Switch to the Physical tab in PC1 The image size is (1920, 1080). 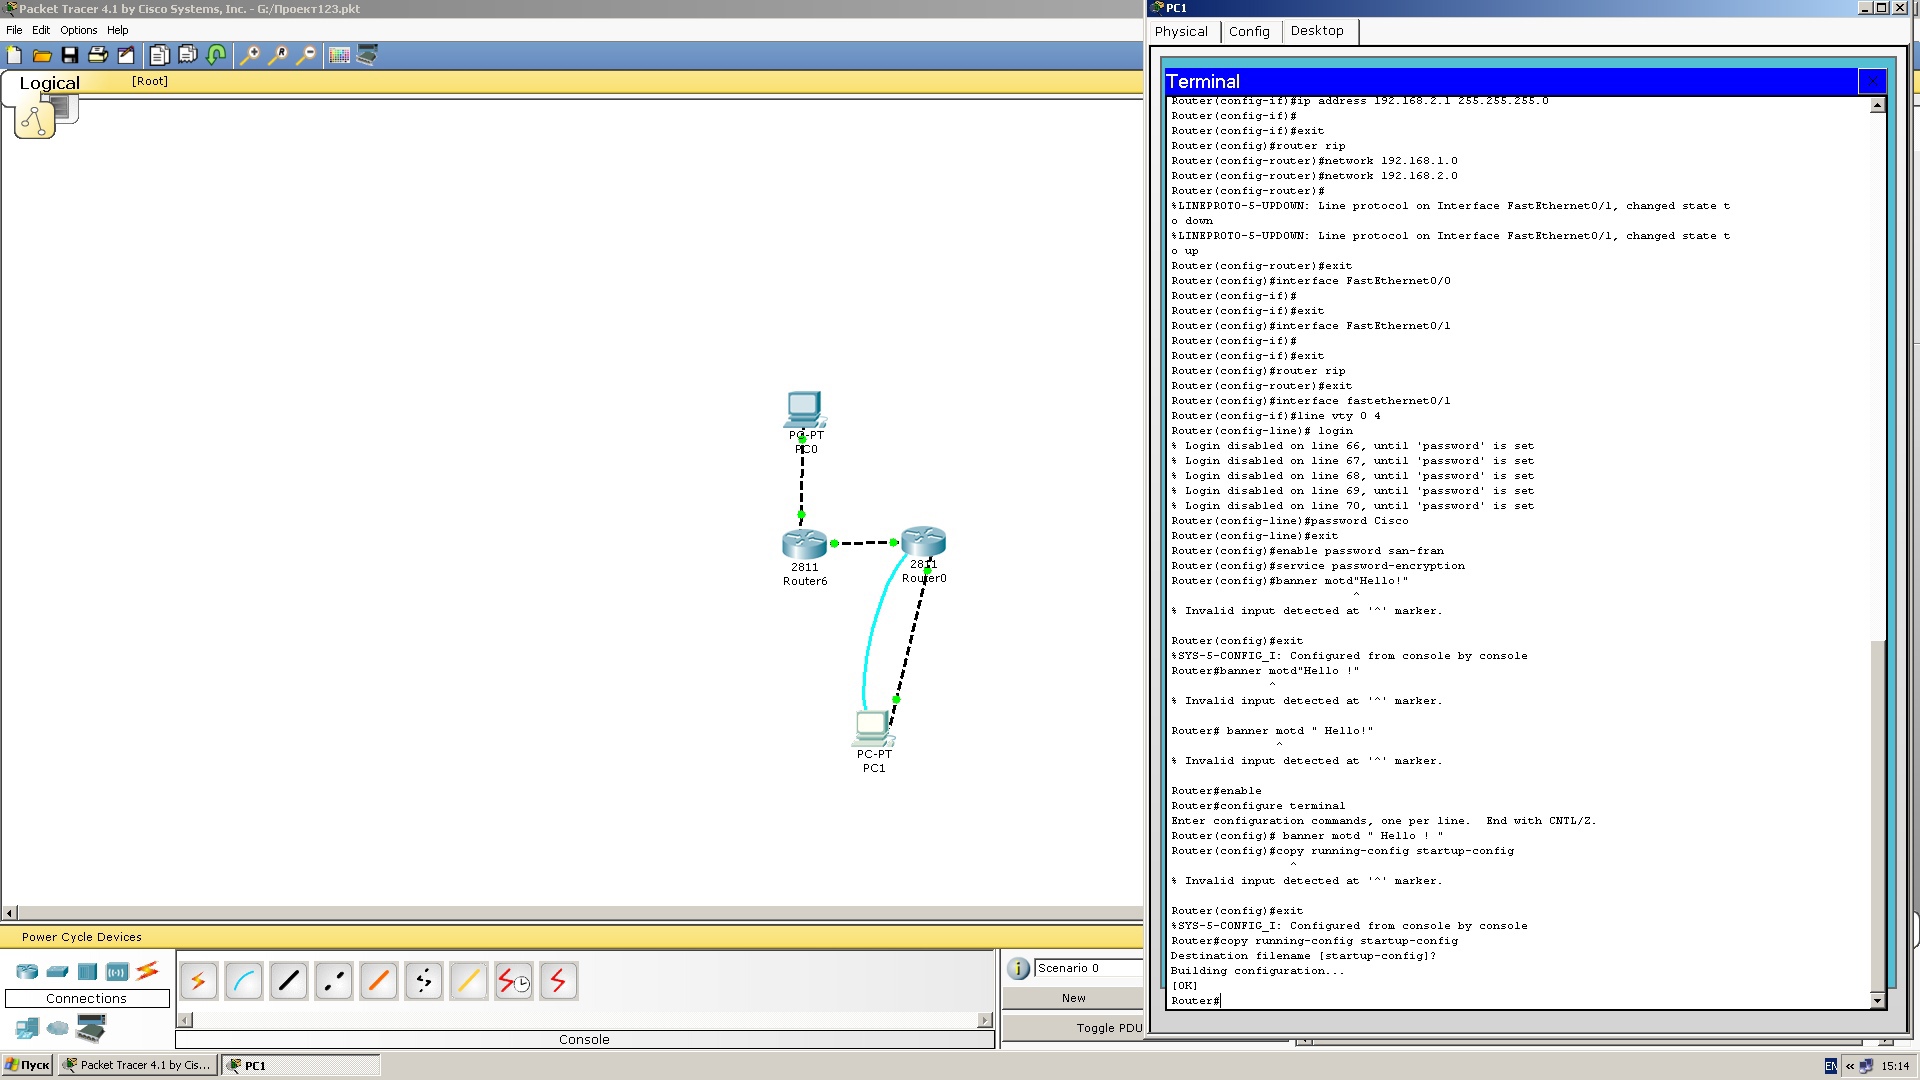[x=1181, y=32]
